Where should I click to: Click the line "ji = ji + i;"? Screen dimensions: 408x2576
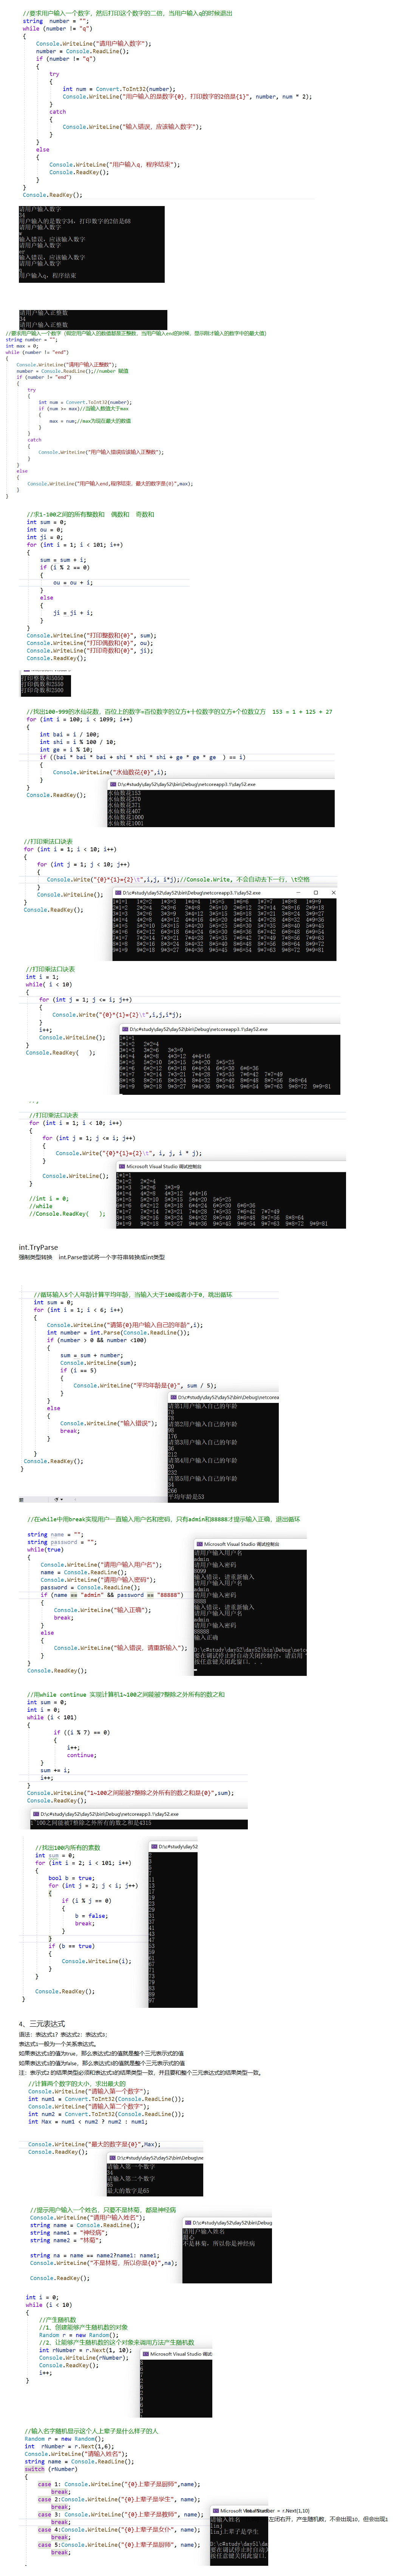tap(73, 612)
